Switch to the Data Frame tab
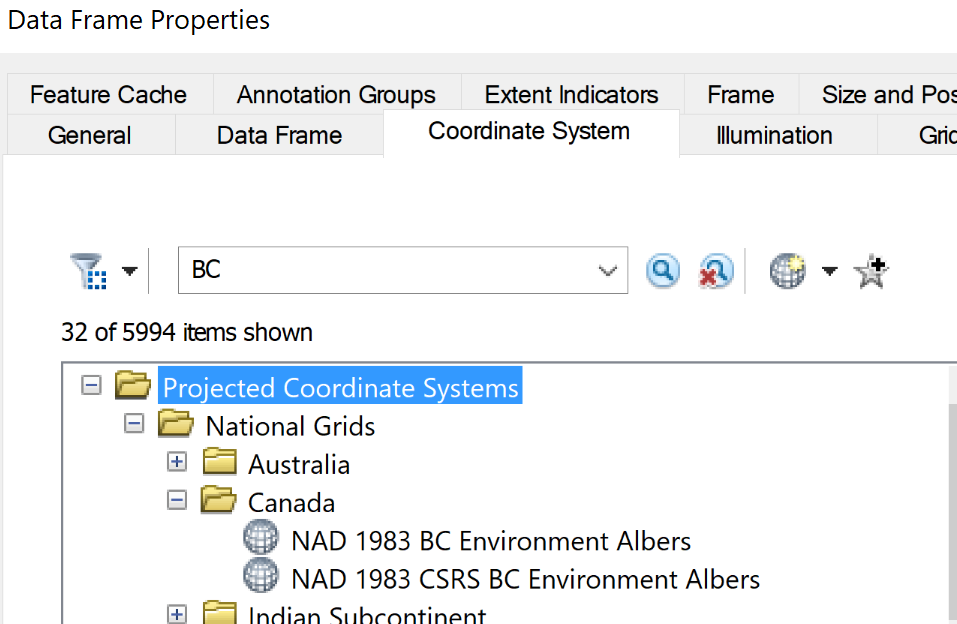The width and height of the screenshot is (957, 624). pos(279,136)
